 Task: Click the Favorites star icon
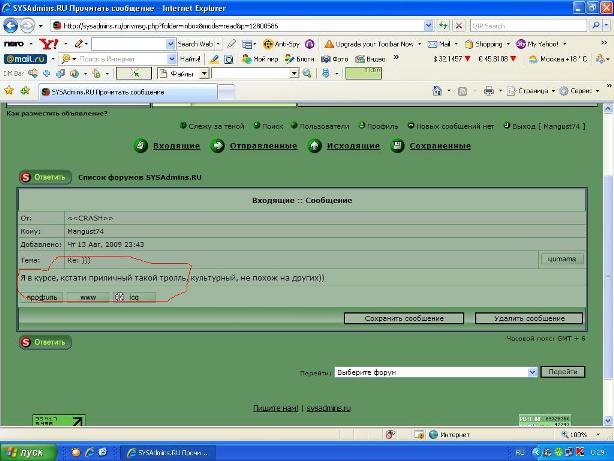(x=9, y=91)
